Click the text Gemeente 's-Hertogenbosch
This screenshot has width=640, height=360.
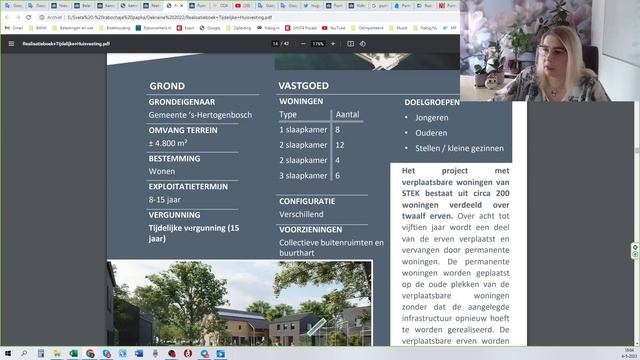pyautogui.click(x=200, y=115)
